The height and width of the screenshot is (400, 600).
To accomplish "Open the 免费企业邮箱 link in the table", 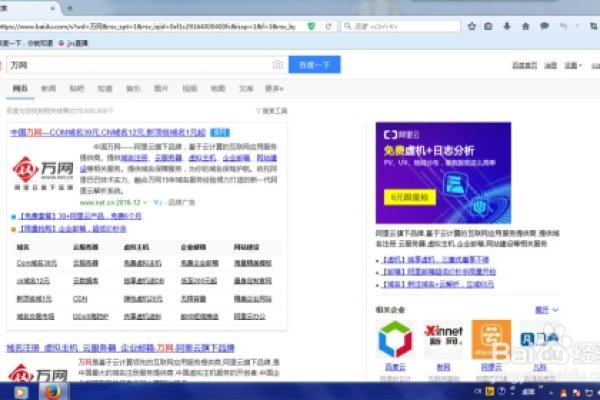I will tap(199, 263).
